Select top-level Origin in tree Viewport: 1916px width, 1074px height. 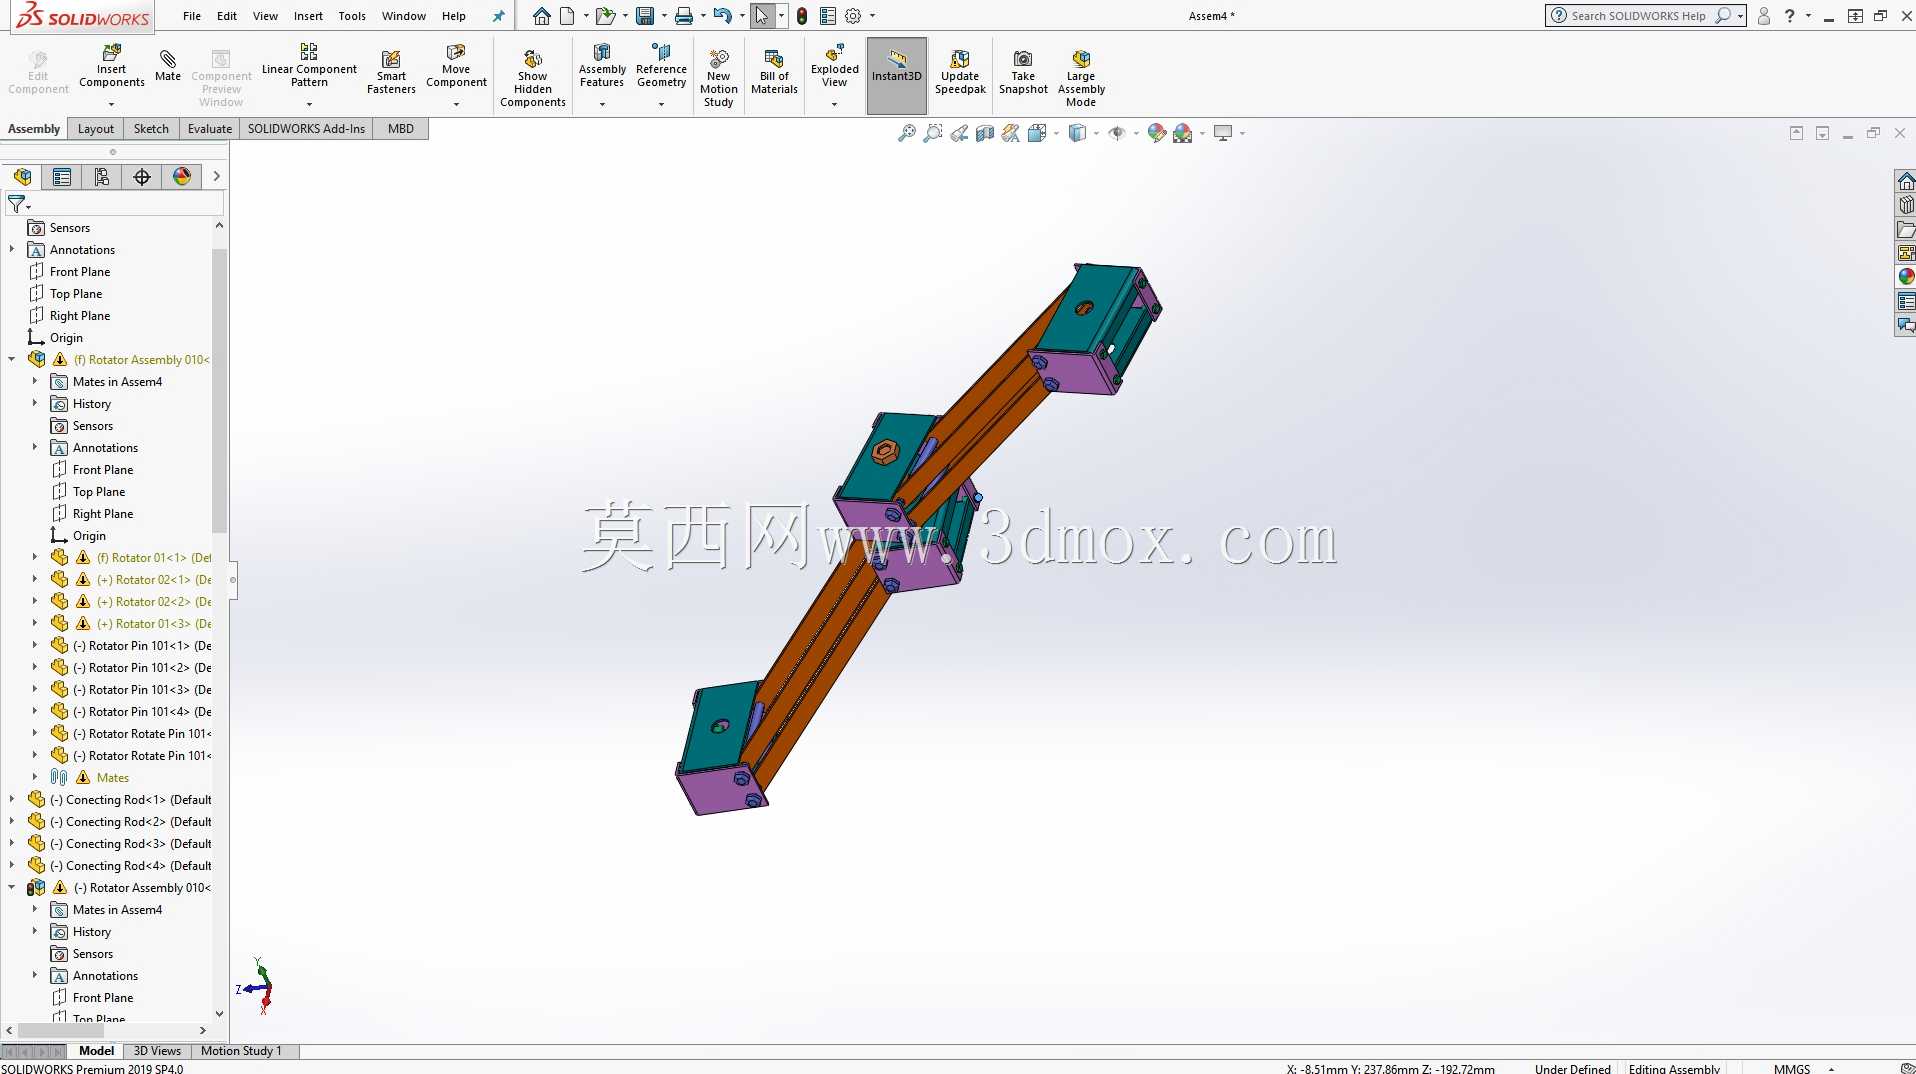click(66, 338)
